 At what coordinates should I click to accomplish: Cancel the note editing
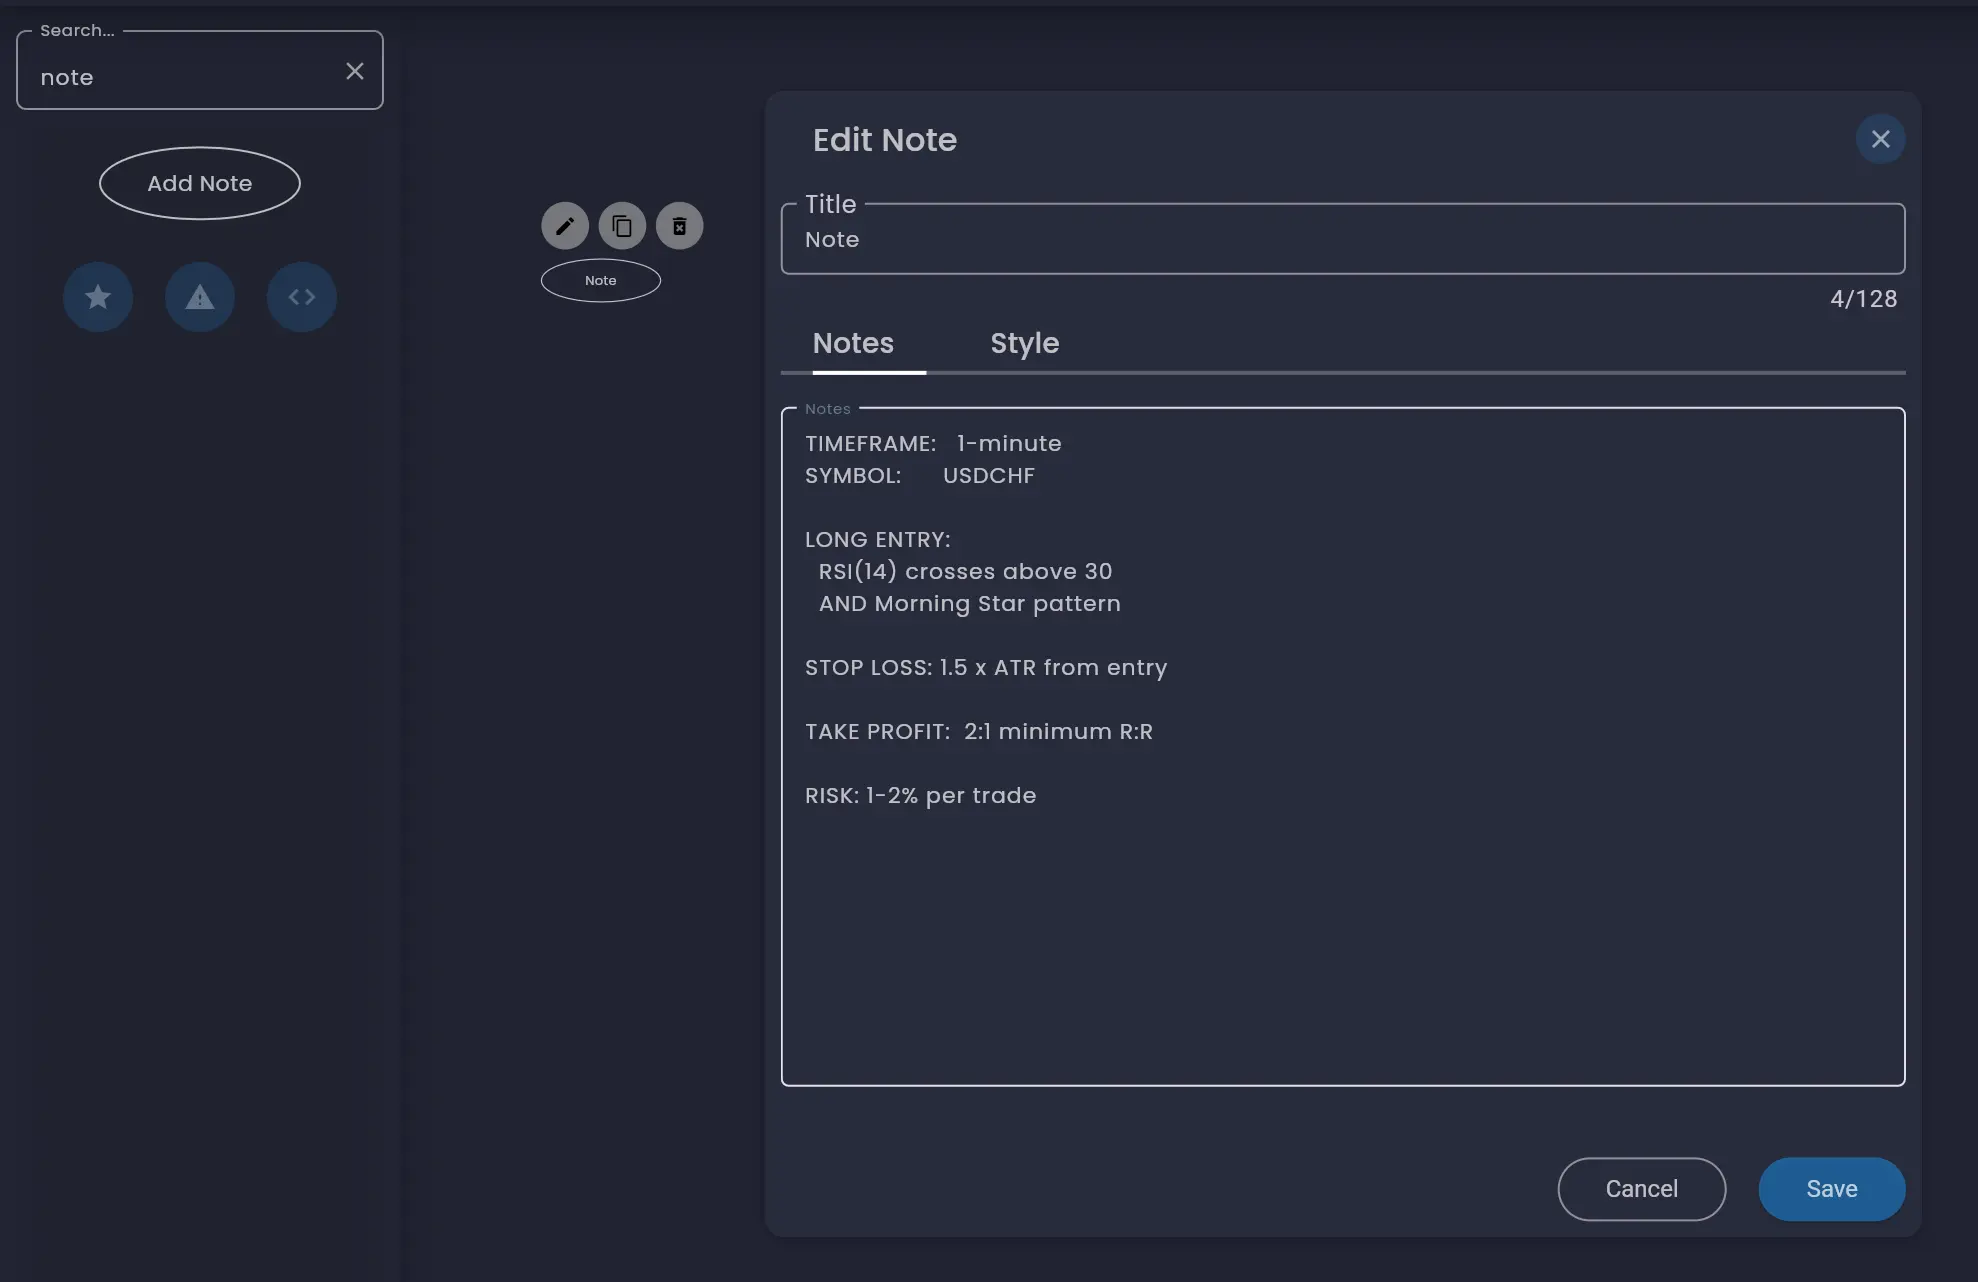[1641, 1188]
